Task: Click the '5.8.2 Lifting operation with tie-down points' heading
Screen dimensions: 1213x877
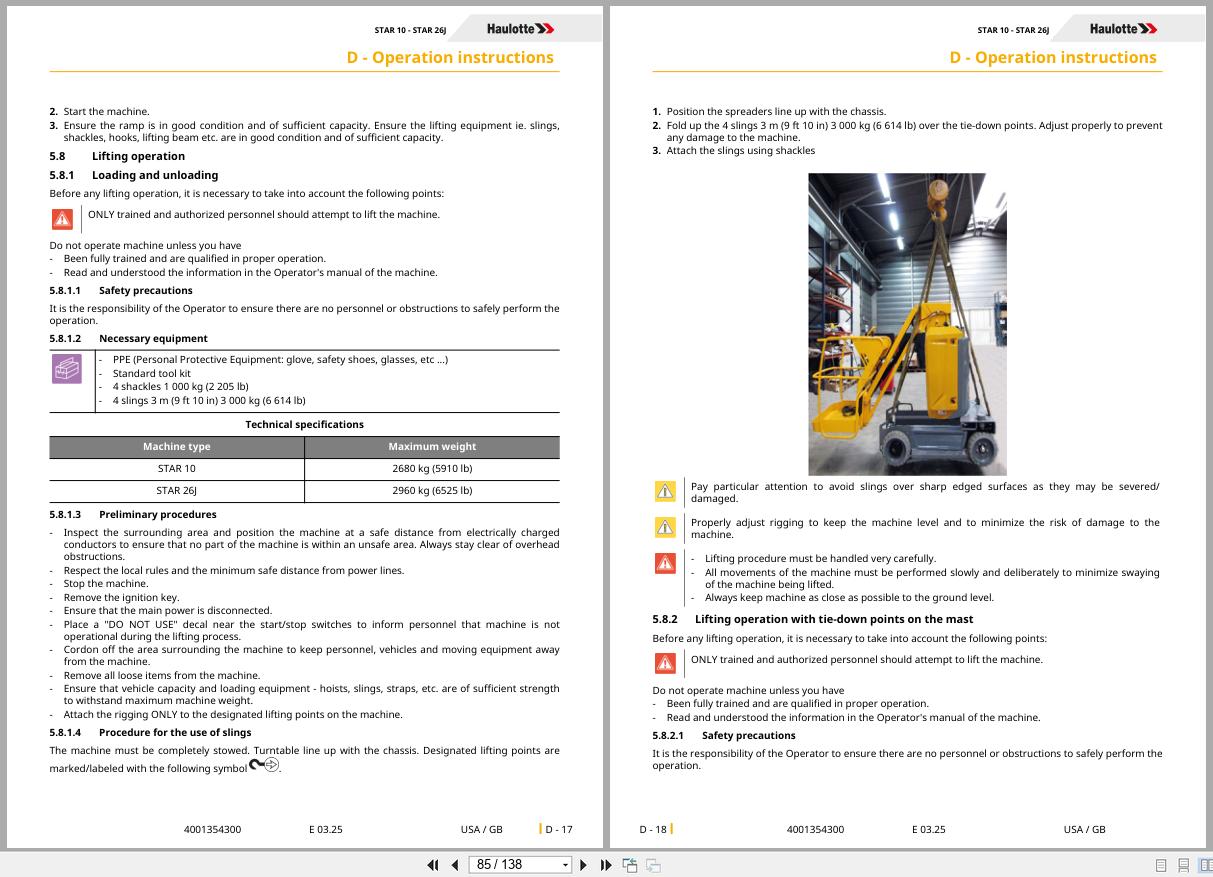Action: 812,619
